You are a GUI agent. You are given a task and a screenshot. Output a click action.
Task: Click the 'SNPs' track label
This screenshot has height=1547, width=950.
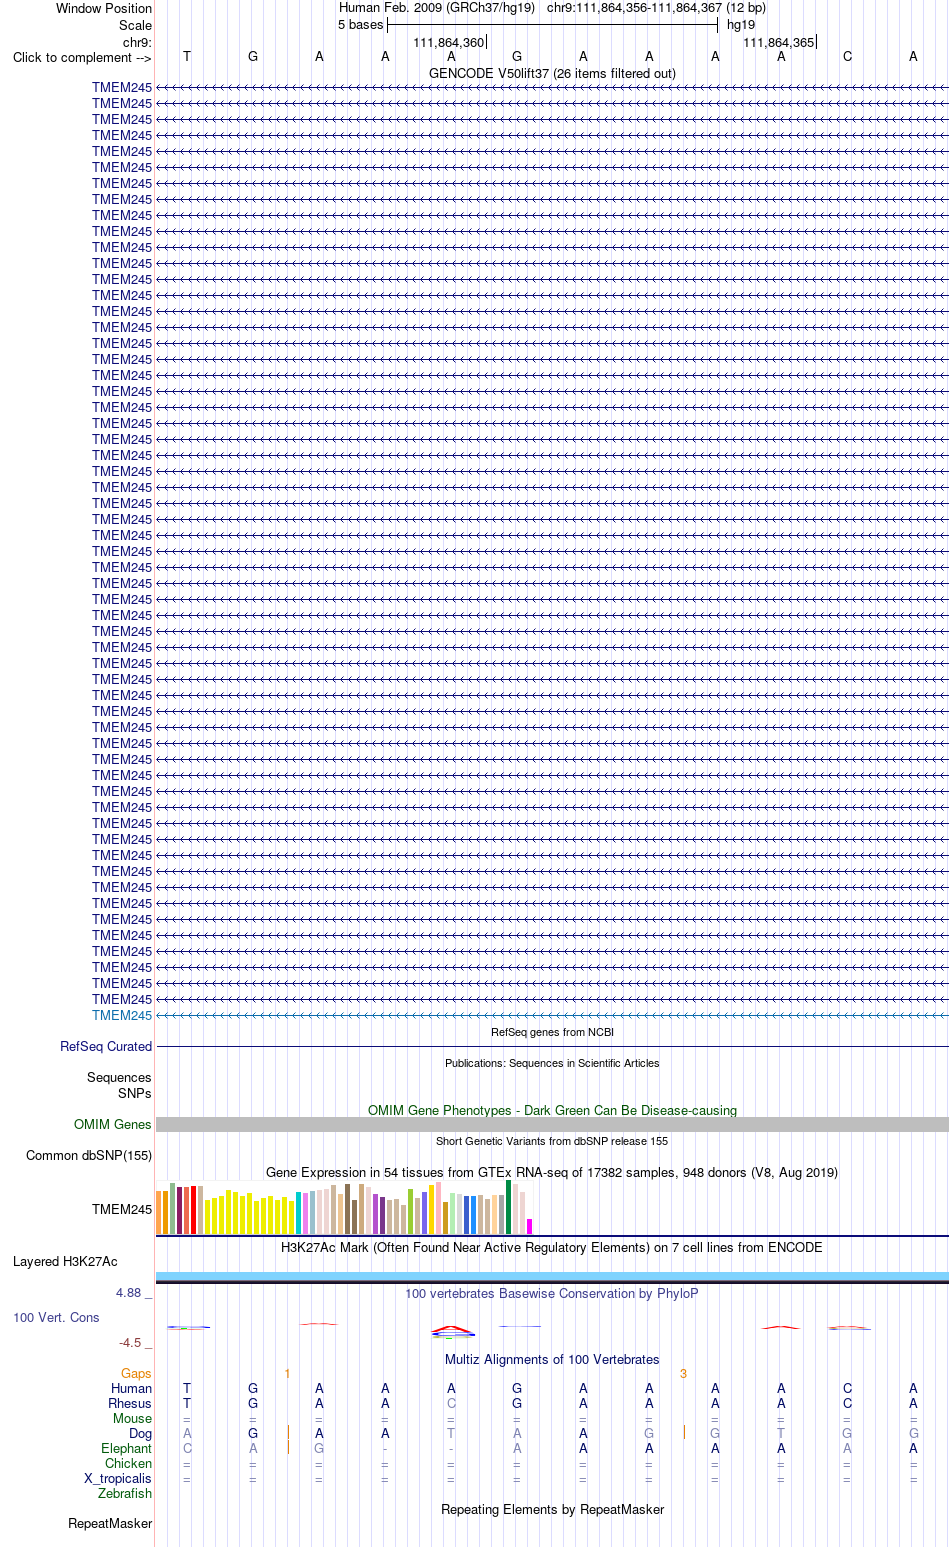[x=135, y=1093]
